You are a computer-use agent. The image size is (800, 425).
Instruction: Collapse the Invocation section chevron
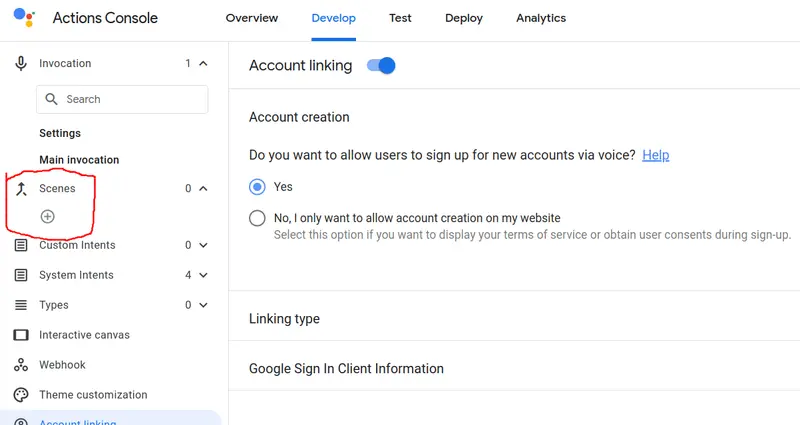click(203, 63)
